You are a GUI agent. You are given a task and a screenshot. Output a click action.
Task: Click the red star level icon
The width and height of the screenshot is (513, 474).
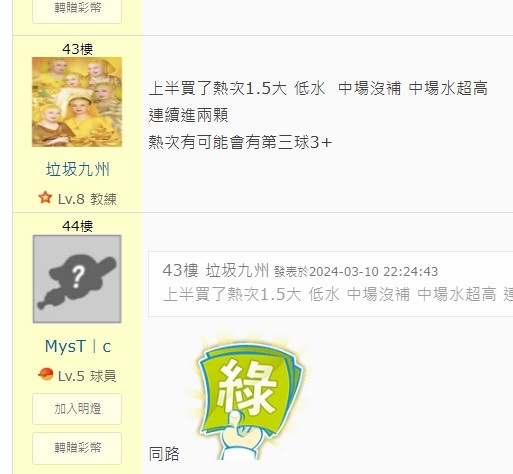[45, 197]
